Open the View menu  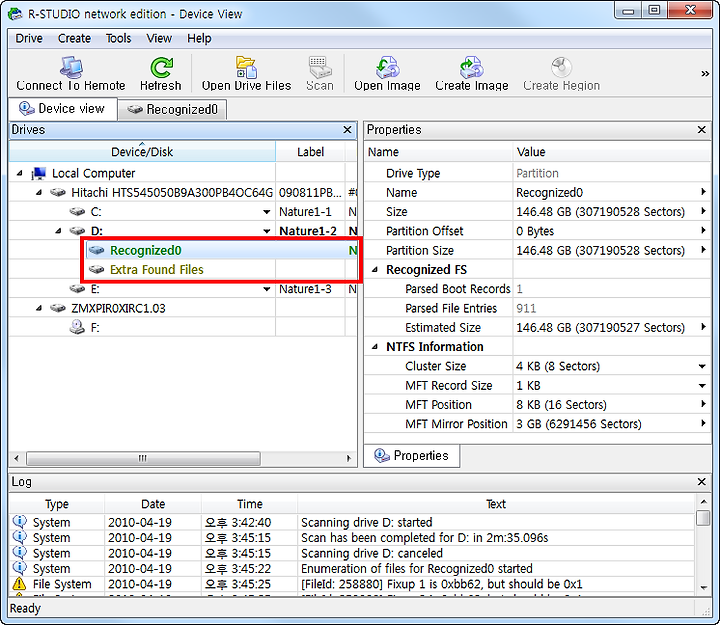tap(159, 39)
